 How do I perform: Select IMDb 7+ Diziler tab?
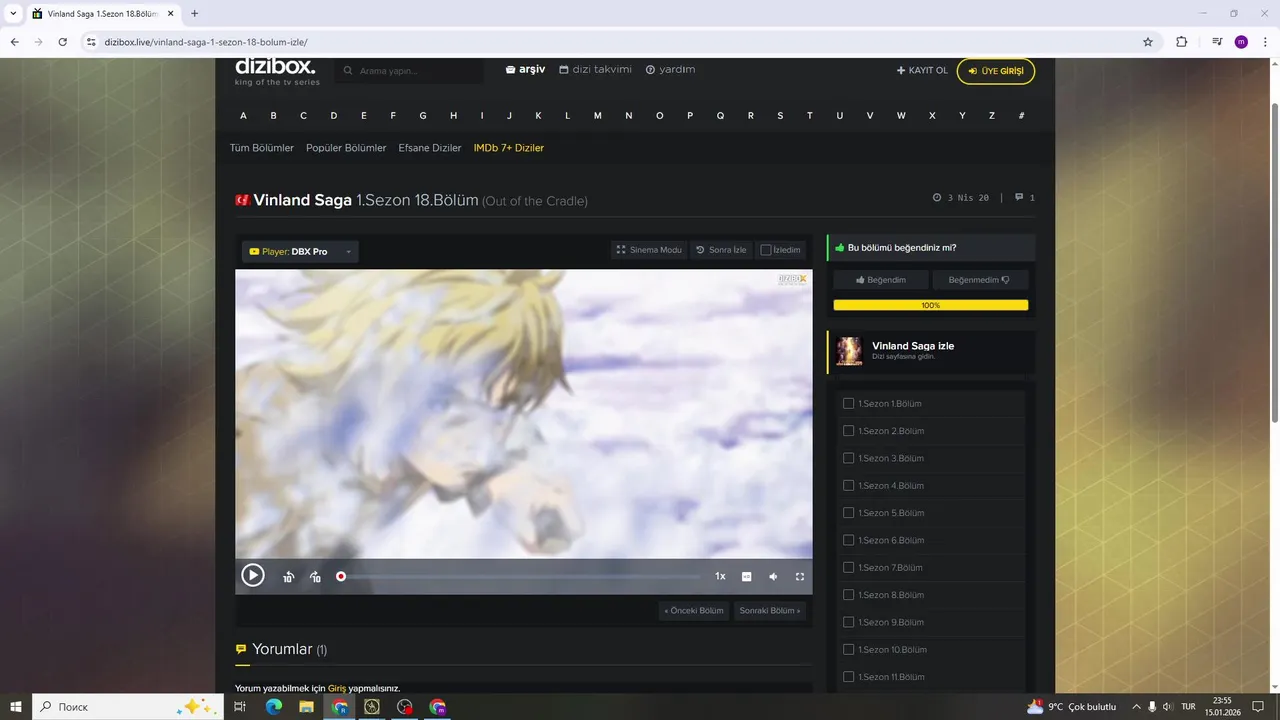[509, 148]
